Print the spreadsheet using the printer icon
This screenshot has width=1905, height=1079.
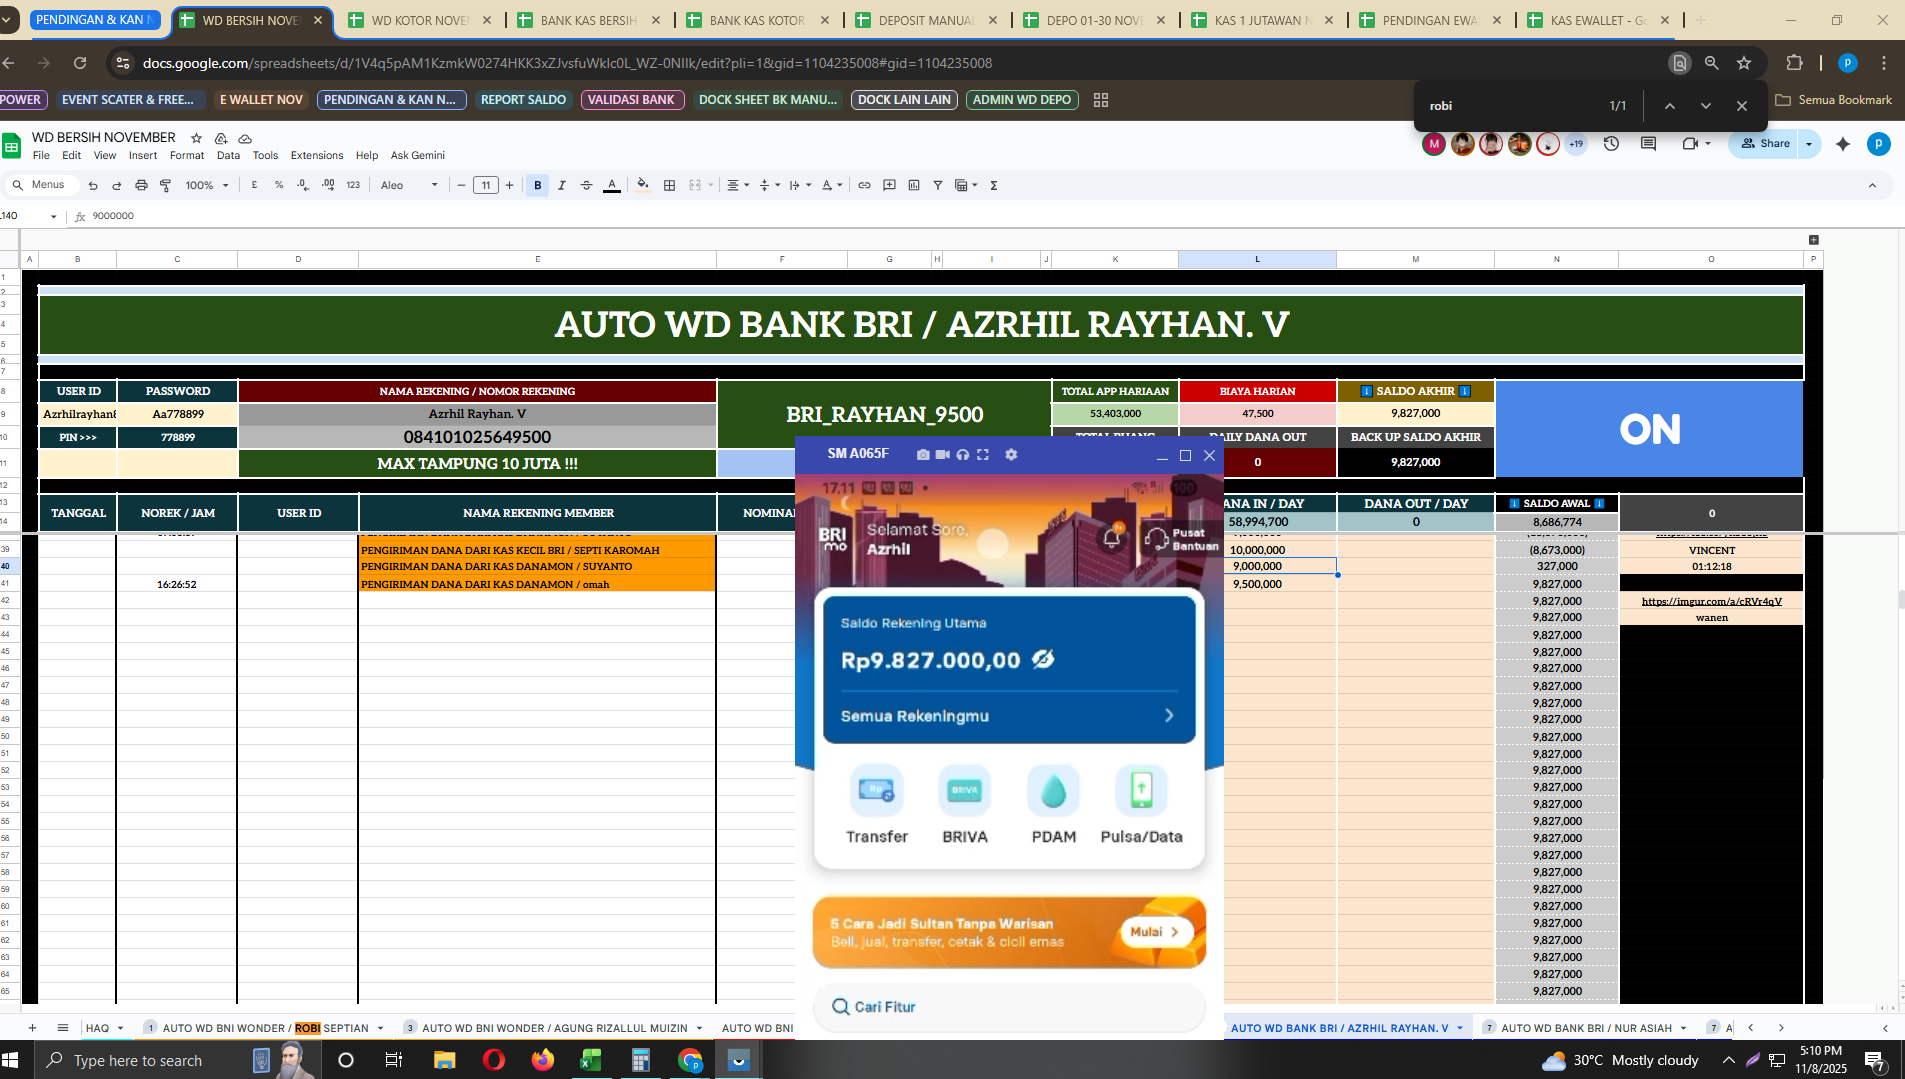(141, 185)
